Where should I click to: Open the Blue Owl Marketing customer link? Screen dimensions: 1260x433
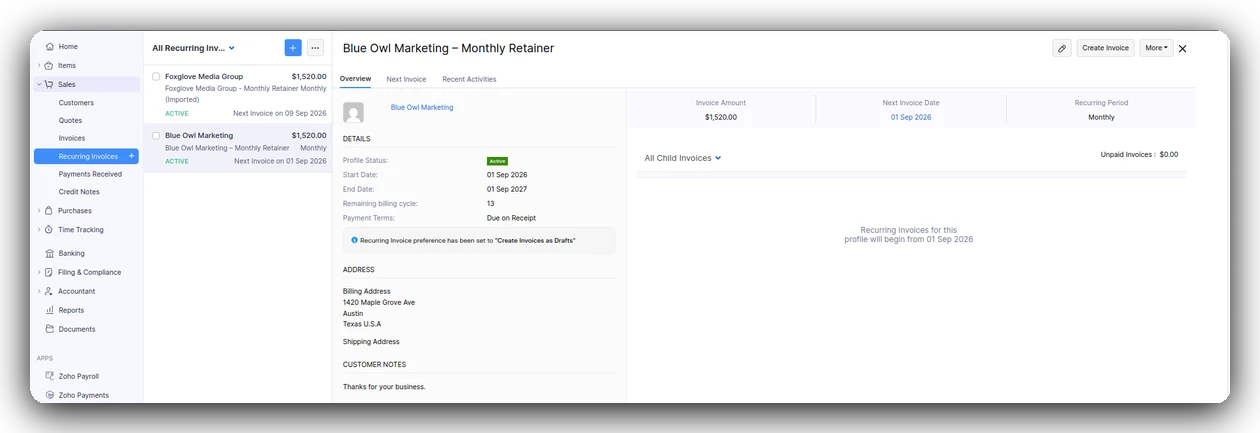422,107
